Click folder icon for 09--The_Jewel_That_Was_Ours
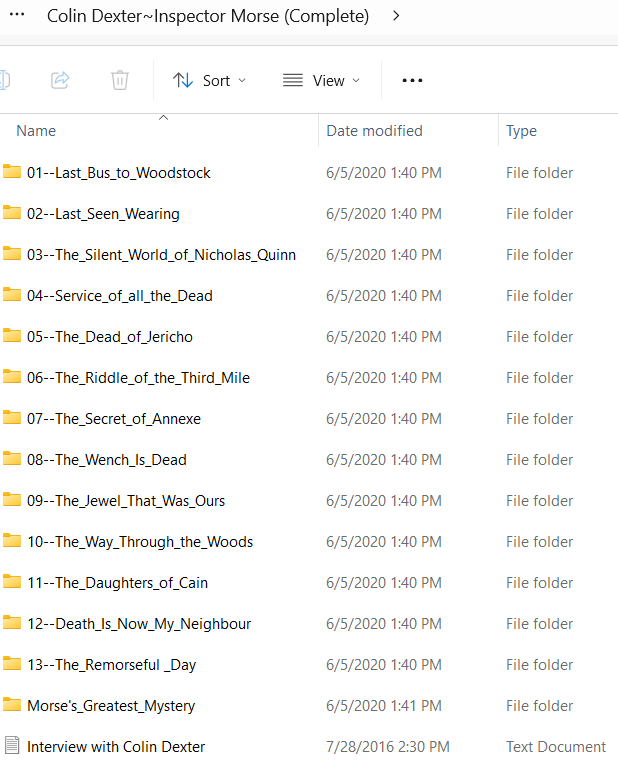 12,500
